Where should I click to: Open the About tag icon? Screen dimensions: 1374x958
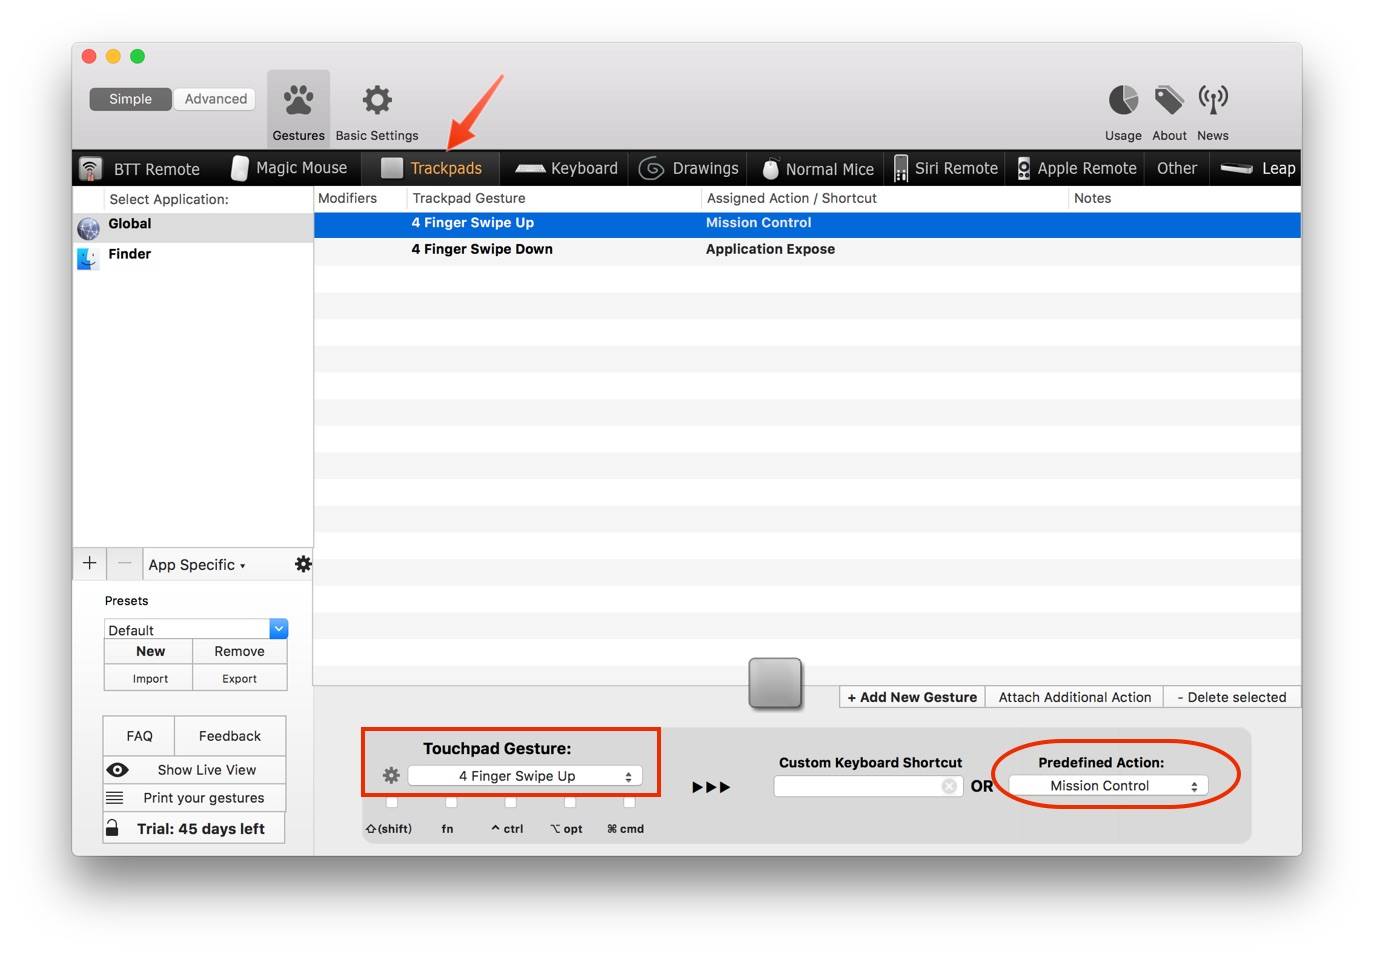click(1169, 100)
